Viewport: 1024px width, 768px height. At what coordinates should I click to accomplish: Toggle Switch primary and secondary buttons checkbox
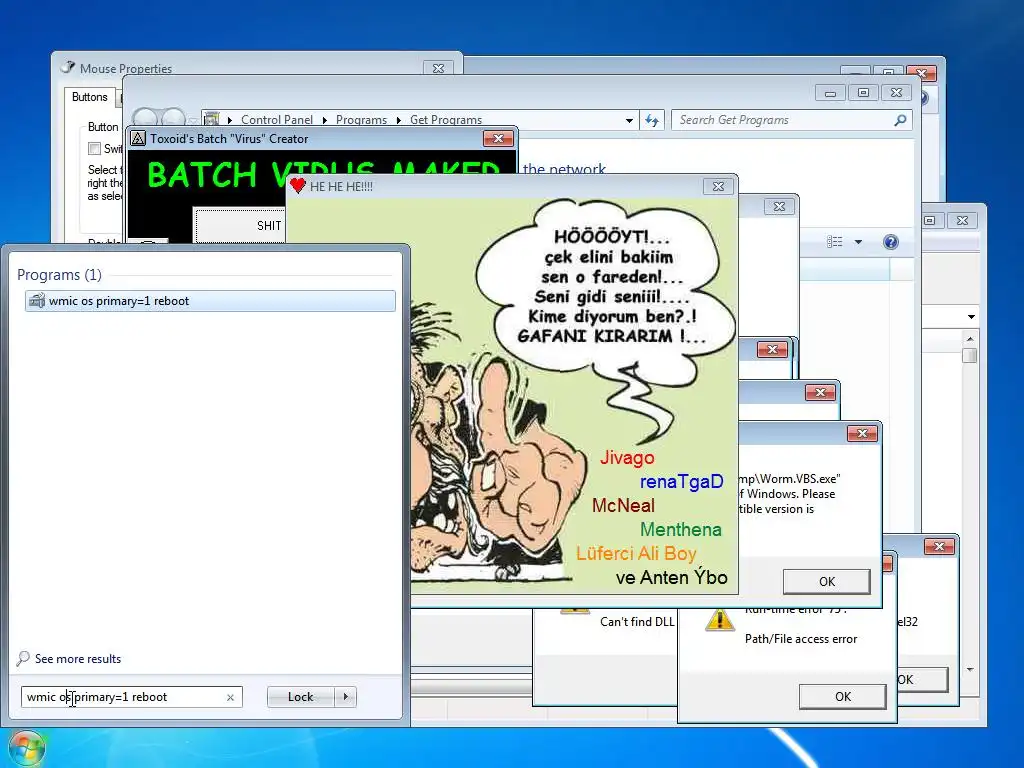pos(95,149)
